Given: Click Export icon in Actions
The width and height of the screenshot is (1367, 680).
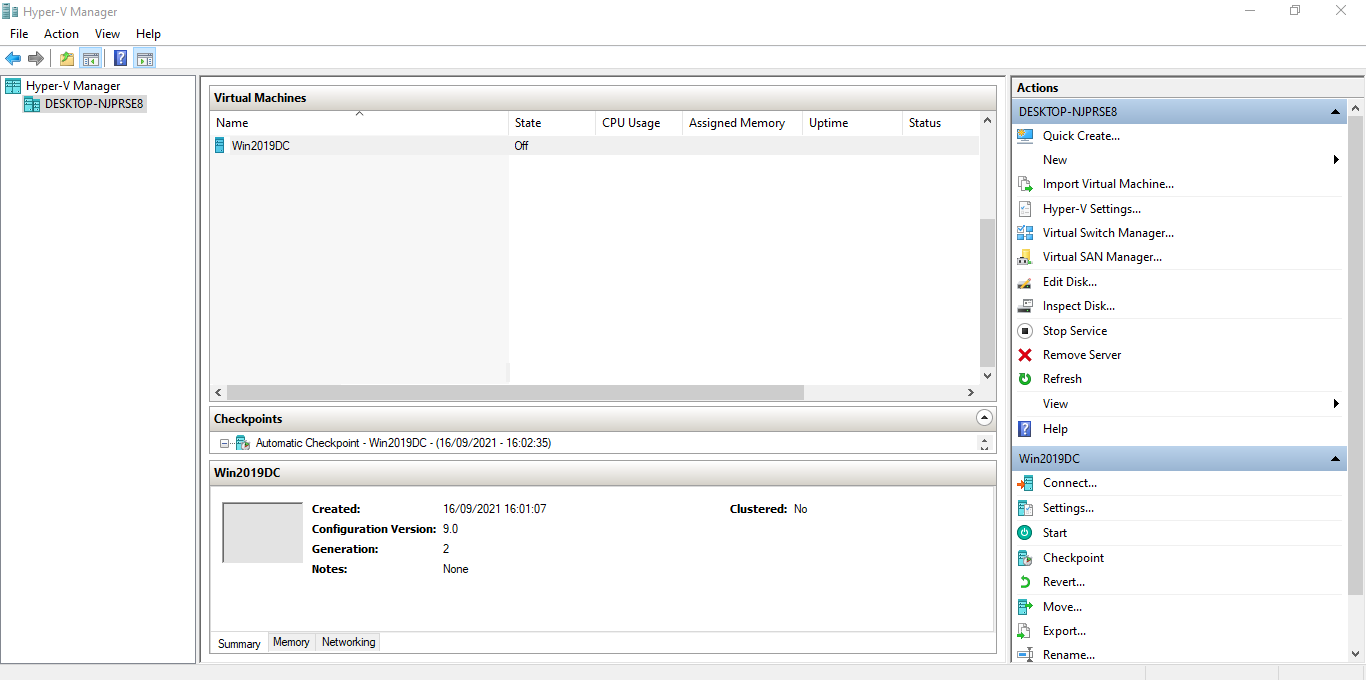Looking at the screenshot, I should tap(1025, 631).
